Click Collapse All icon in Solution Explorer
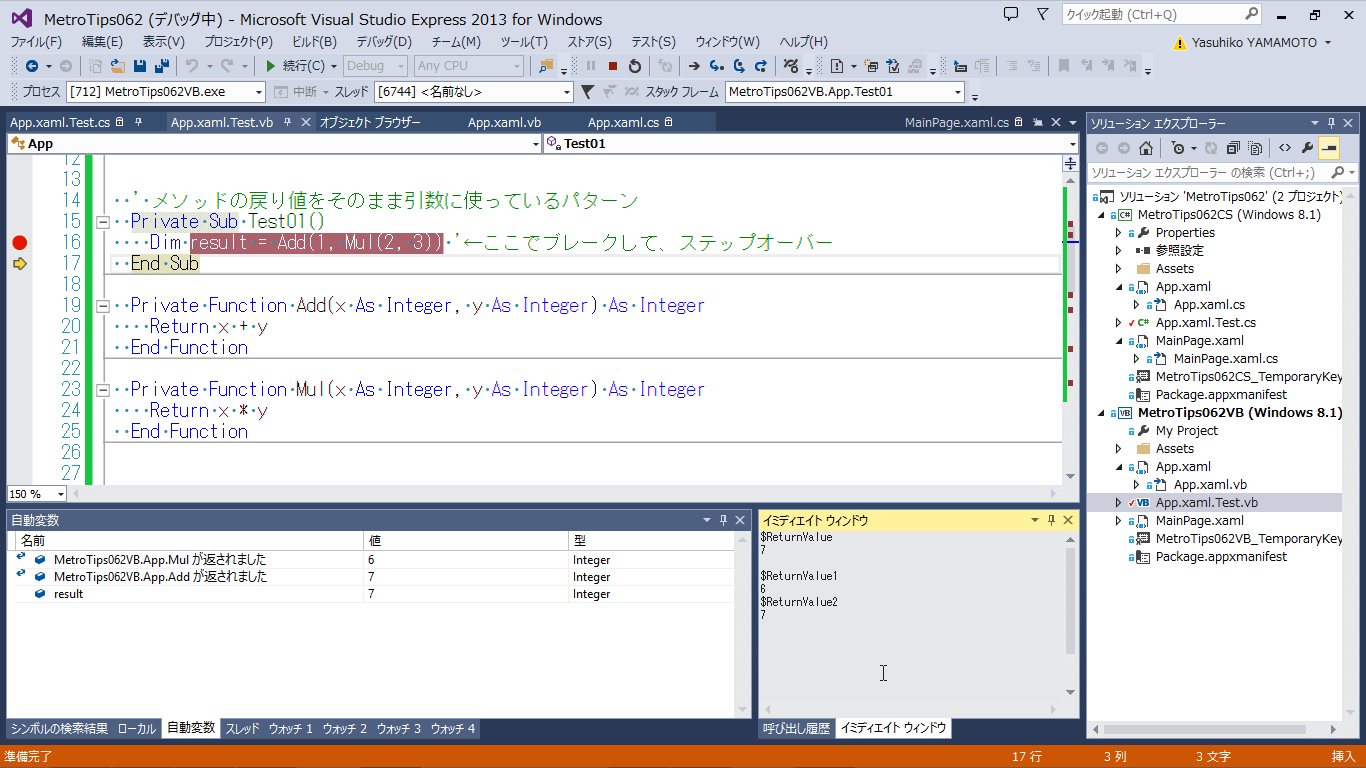 click(1233, 148)
